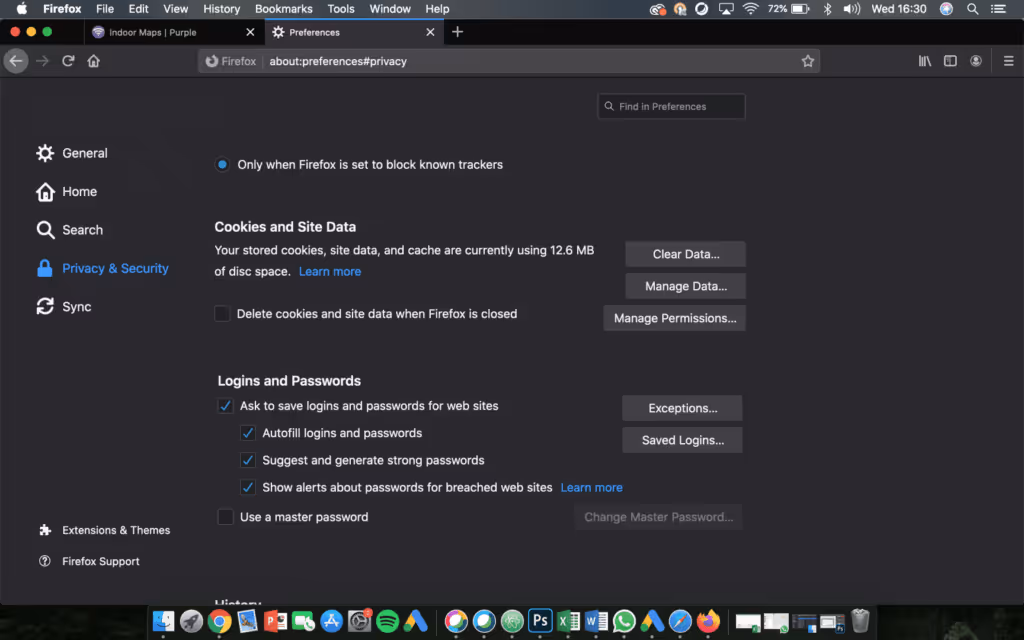The height and width of the screenshot is (640, 1024).
Task: Bookmark this page with the star
Action: (808, 61)
